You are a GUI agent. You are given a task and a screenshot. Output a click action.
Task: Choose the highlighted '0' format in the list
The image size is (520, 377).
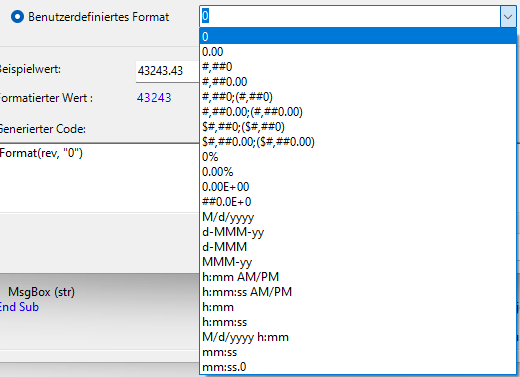click(358, 36)
